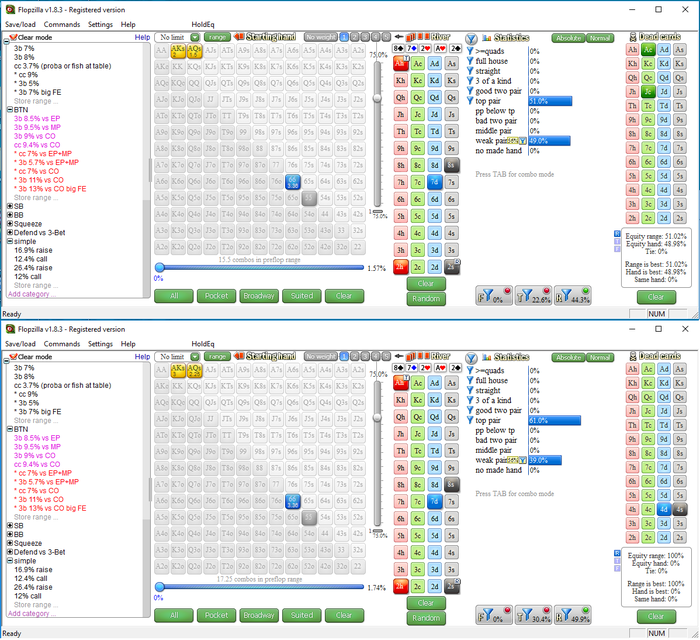Toggle the 3 of a kind filter in bottom window

(470, 400)
